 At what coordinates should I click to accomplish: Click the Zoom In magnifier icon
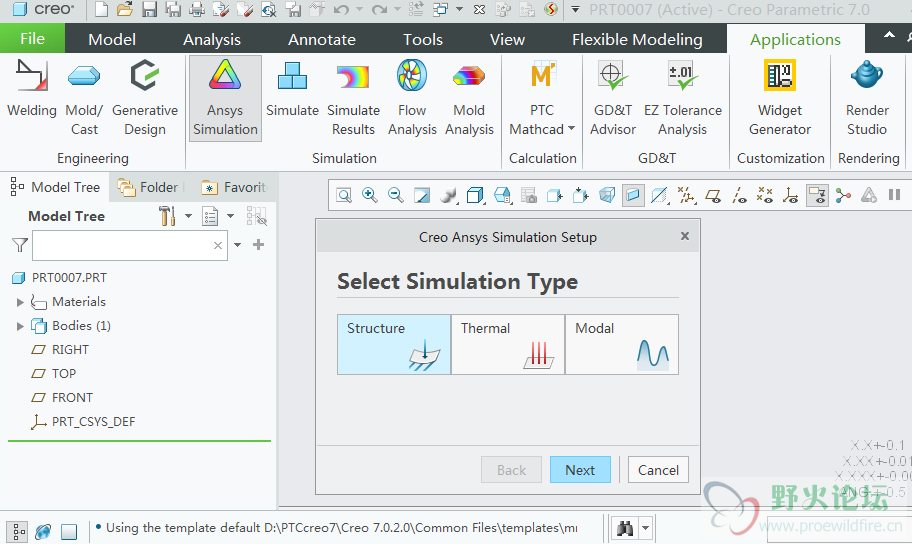click(369, 195)
